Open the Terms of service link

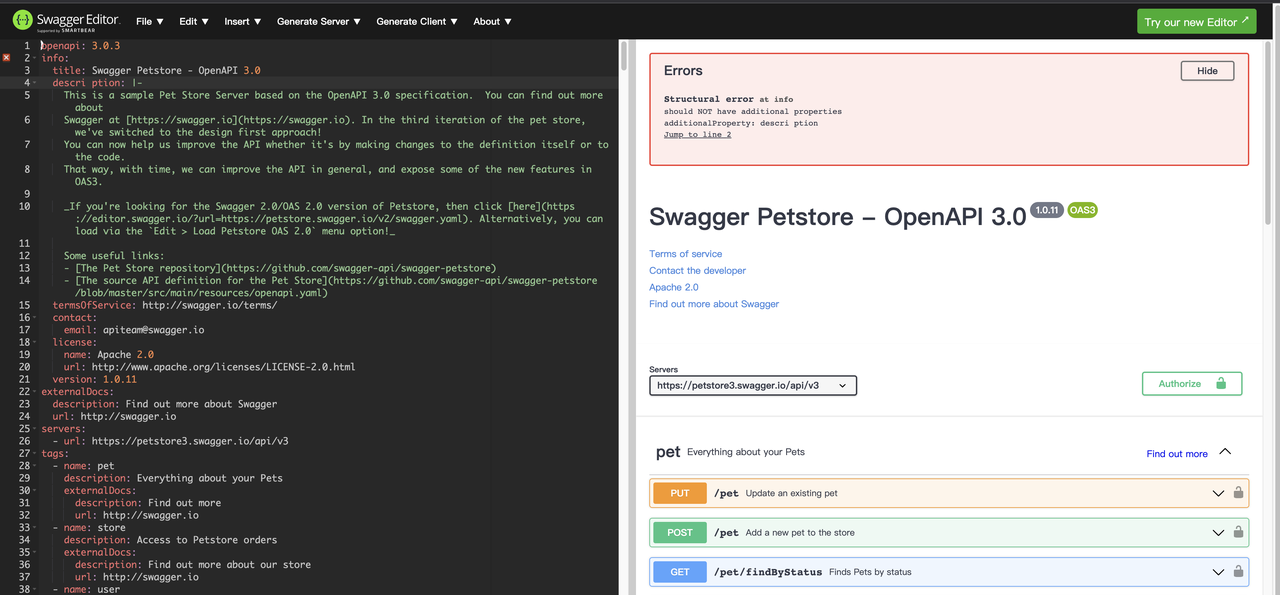[685, 253]
